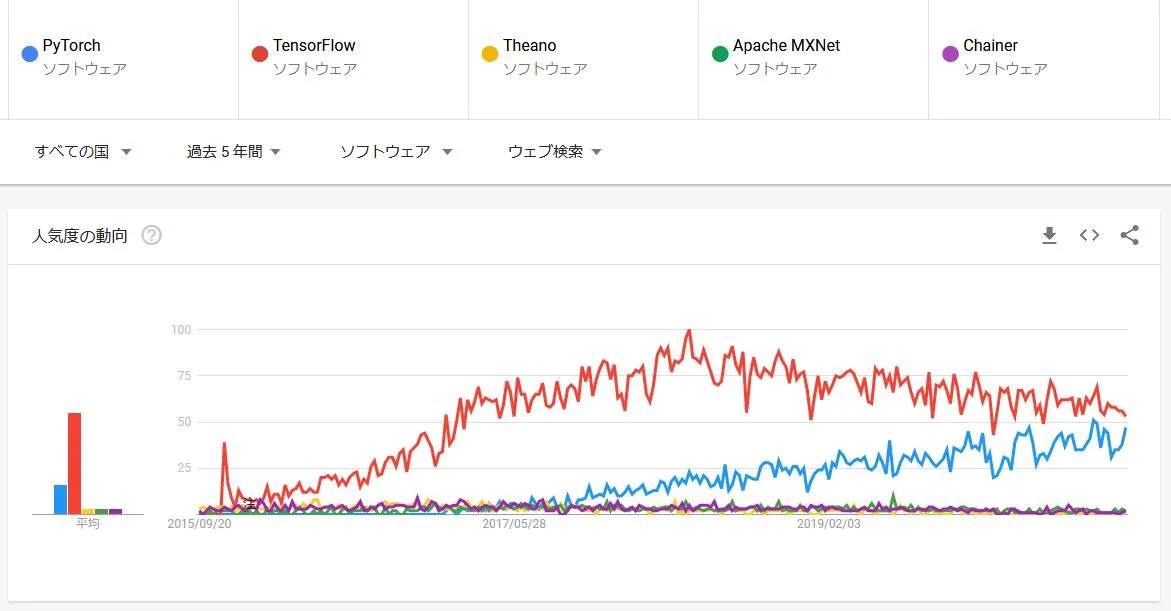Click the Apache MXNet green color dot

[719, 53]
